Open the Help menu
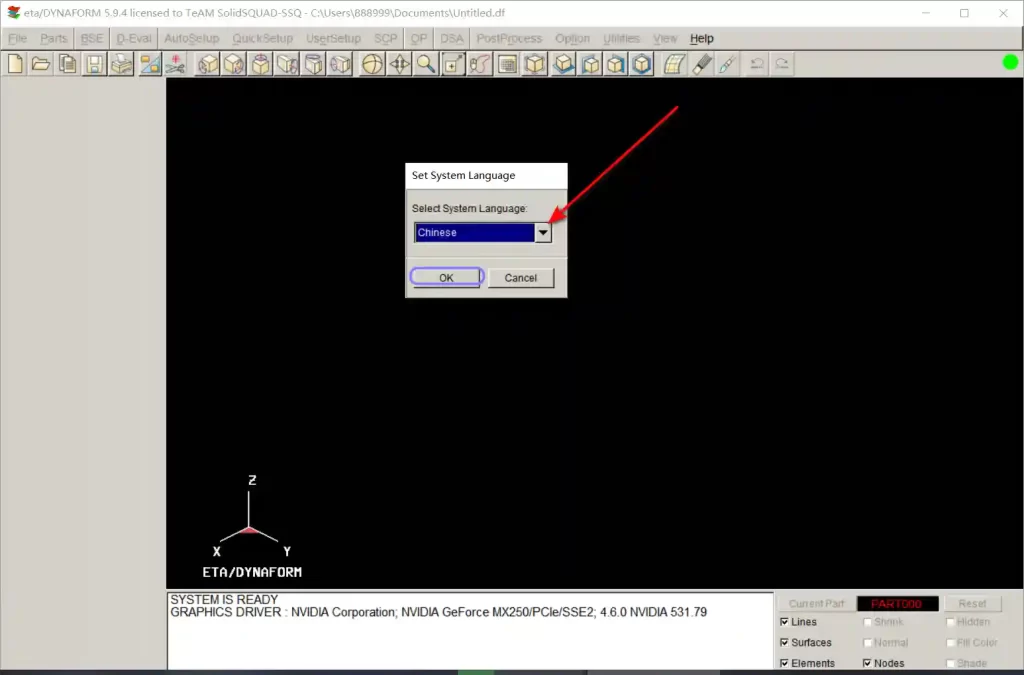 pos(702,39)
